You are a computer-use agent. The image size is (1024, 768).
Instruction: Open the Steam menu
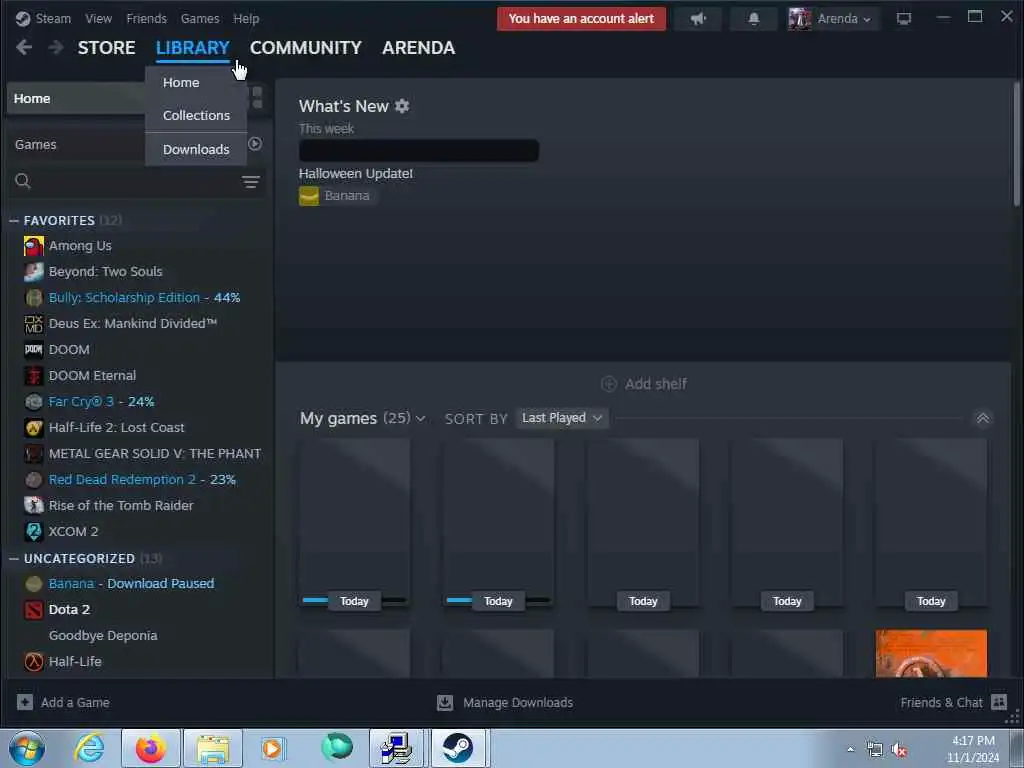click(53, 18)
